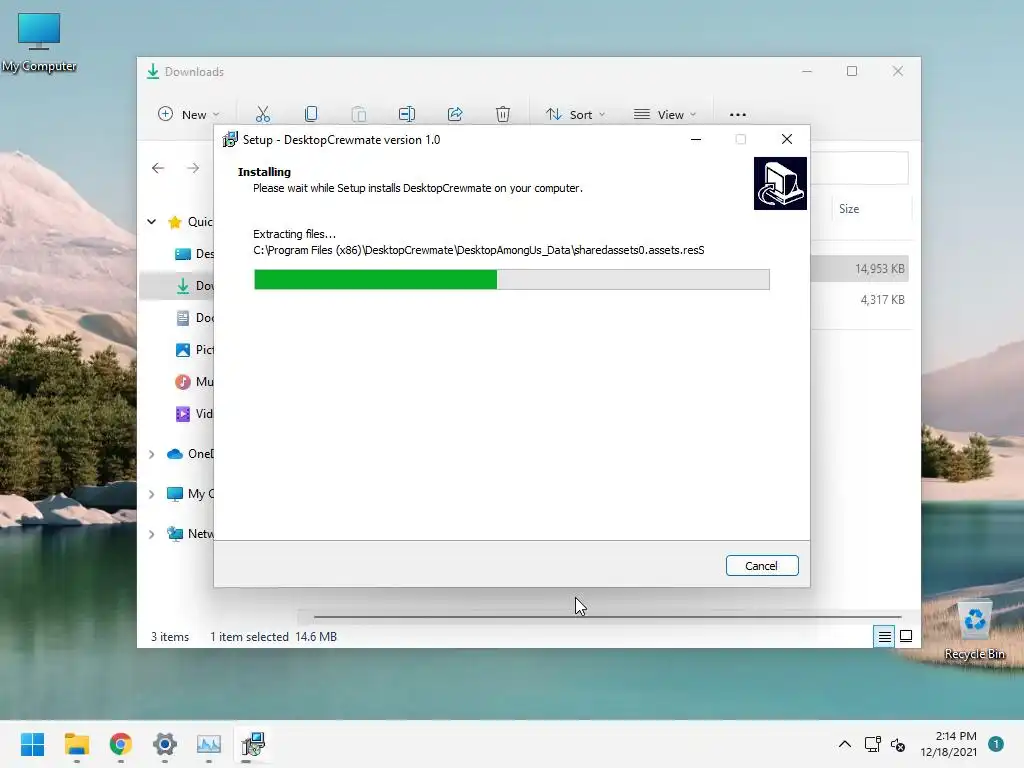The image size is (1024, 768).
Task: Expand the OneDrive tree node
Action: coord(152,454)
